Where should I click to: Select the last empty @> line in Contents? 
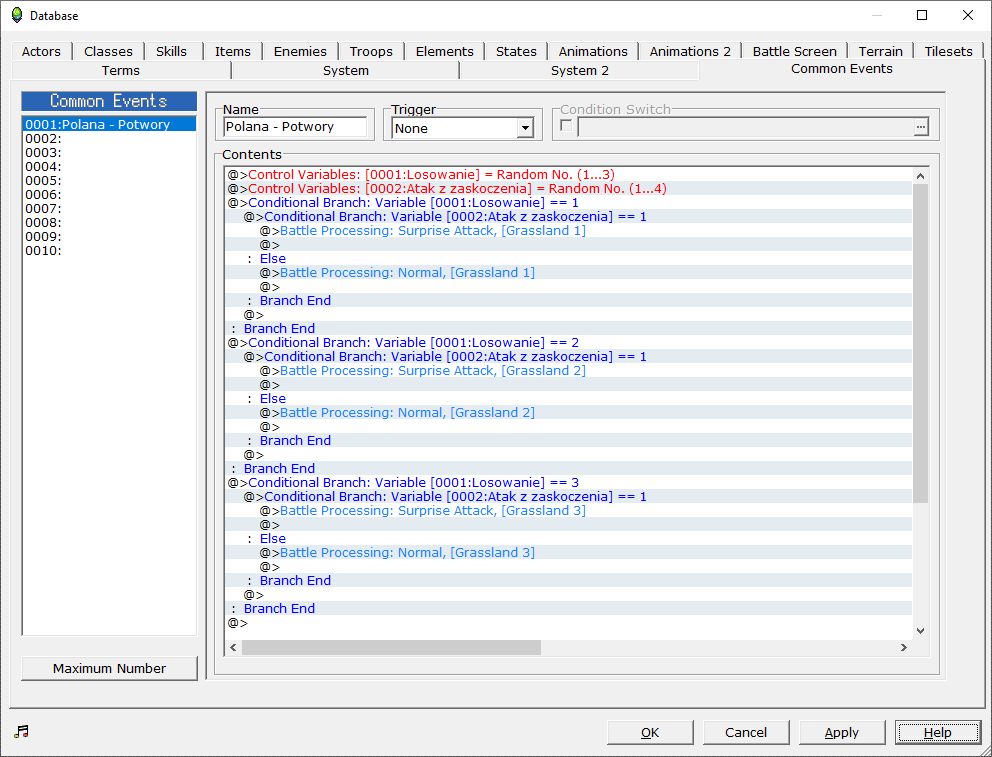[x=569, y=623]
